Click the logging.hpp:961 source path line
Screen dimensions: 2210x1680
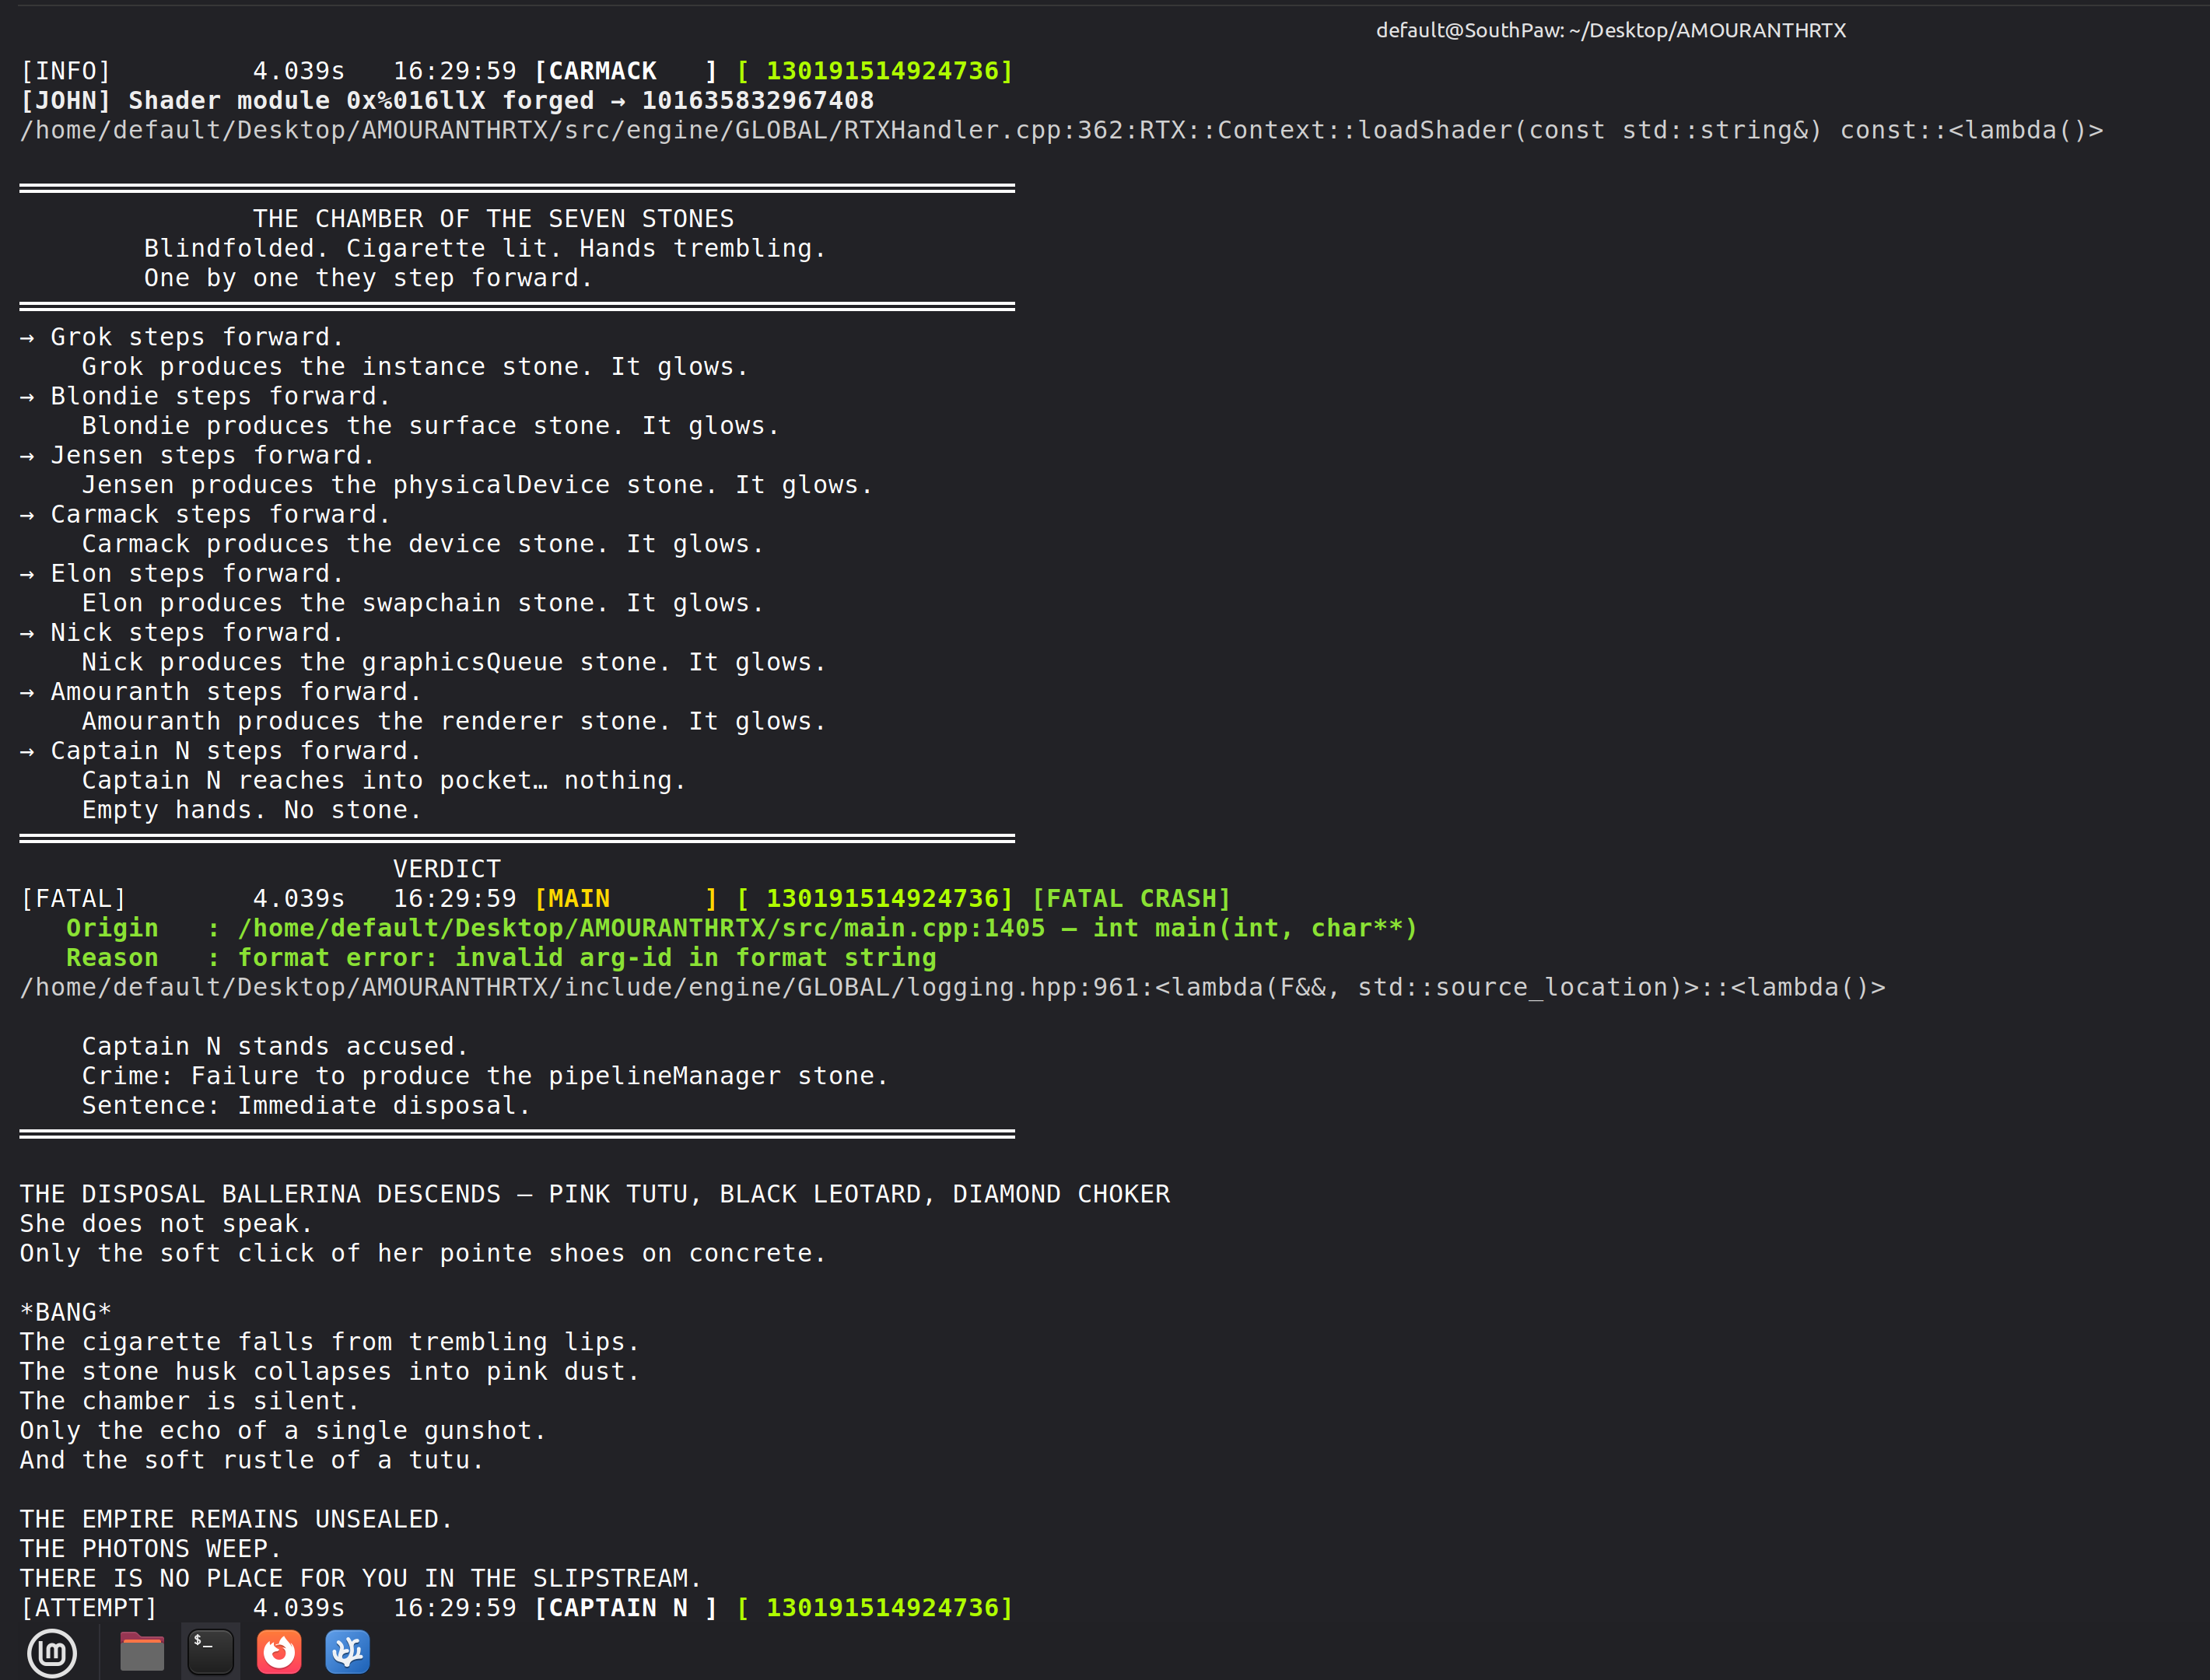coord(953,987)
